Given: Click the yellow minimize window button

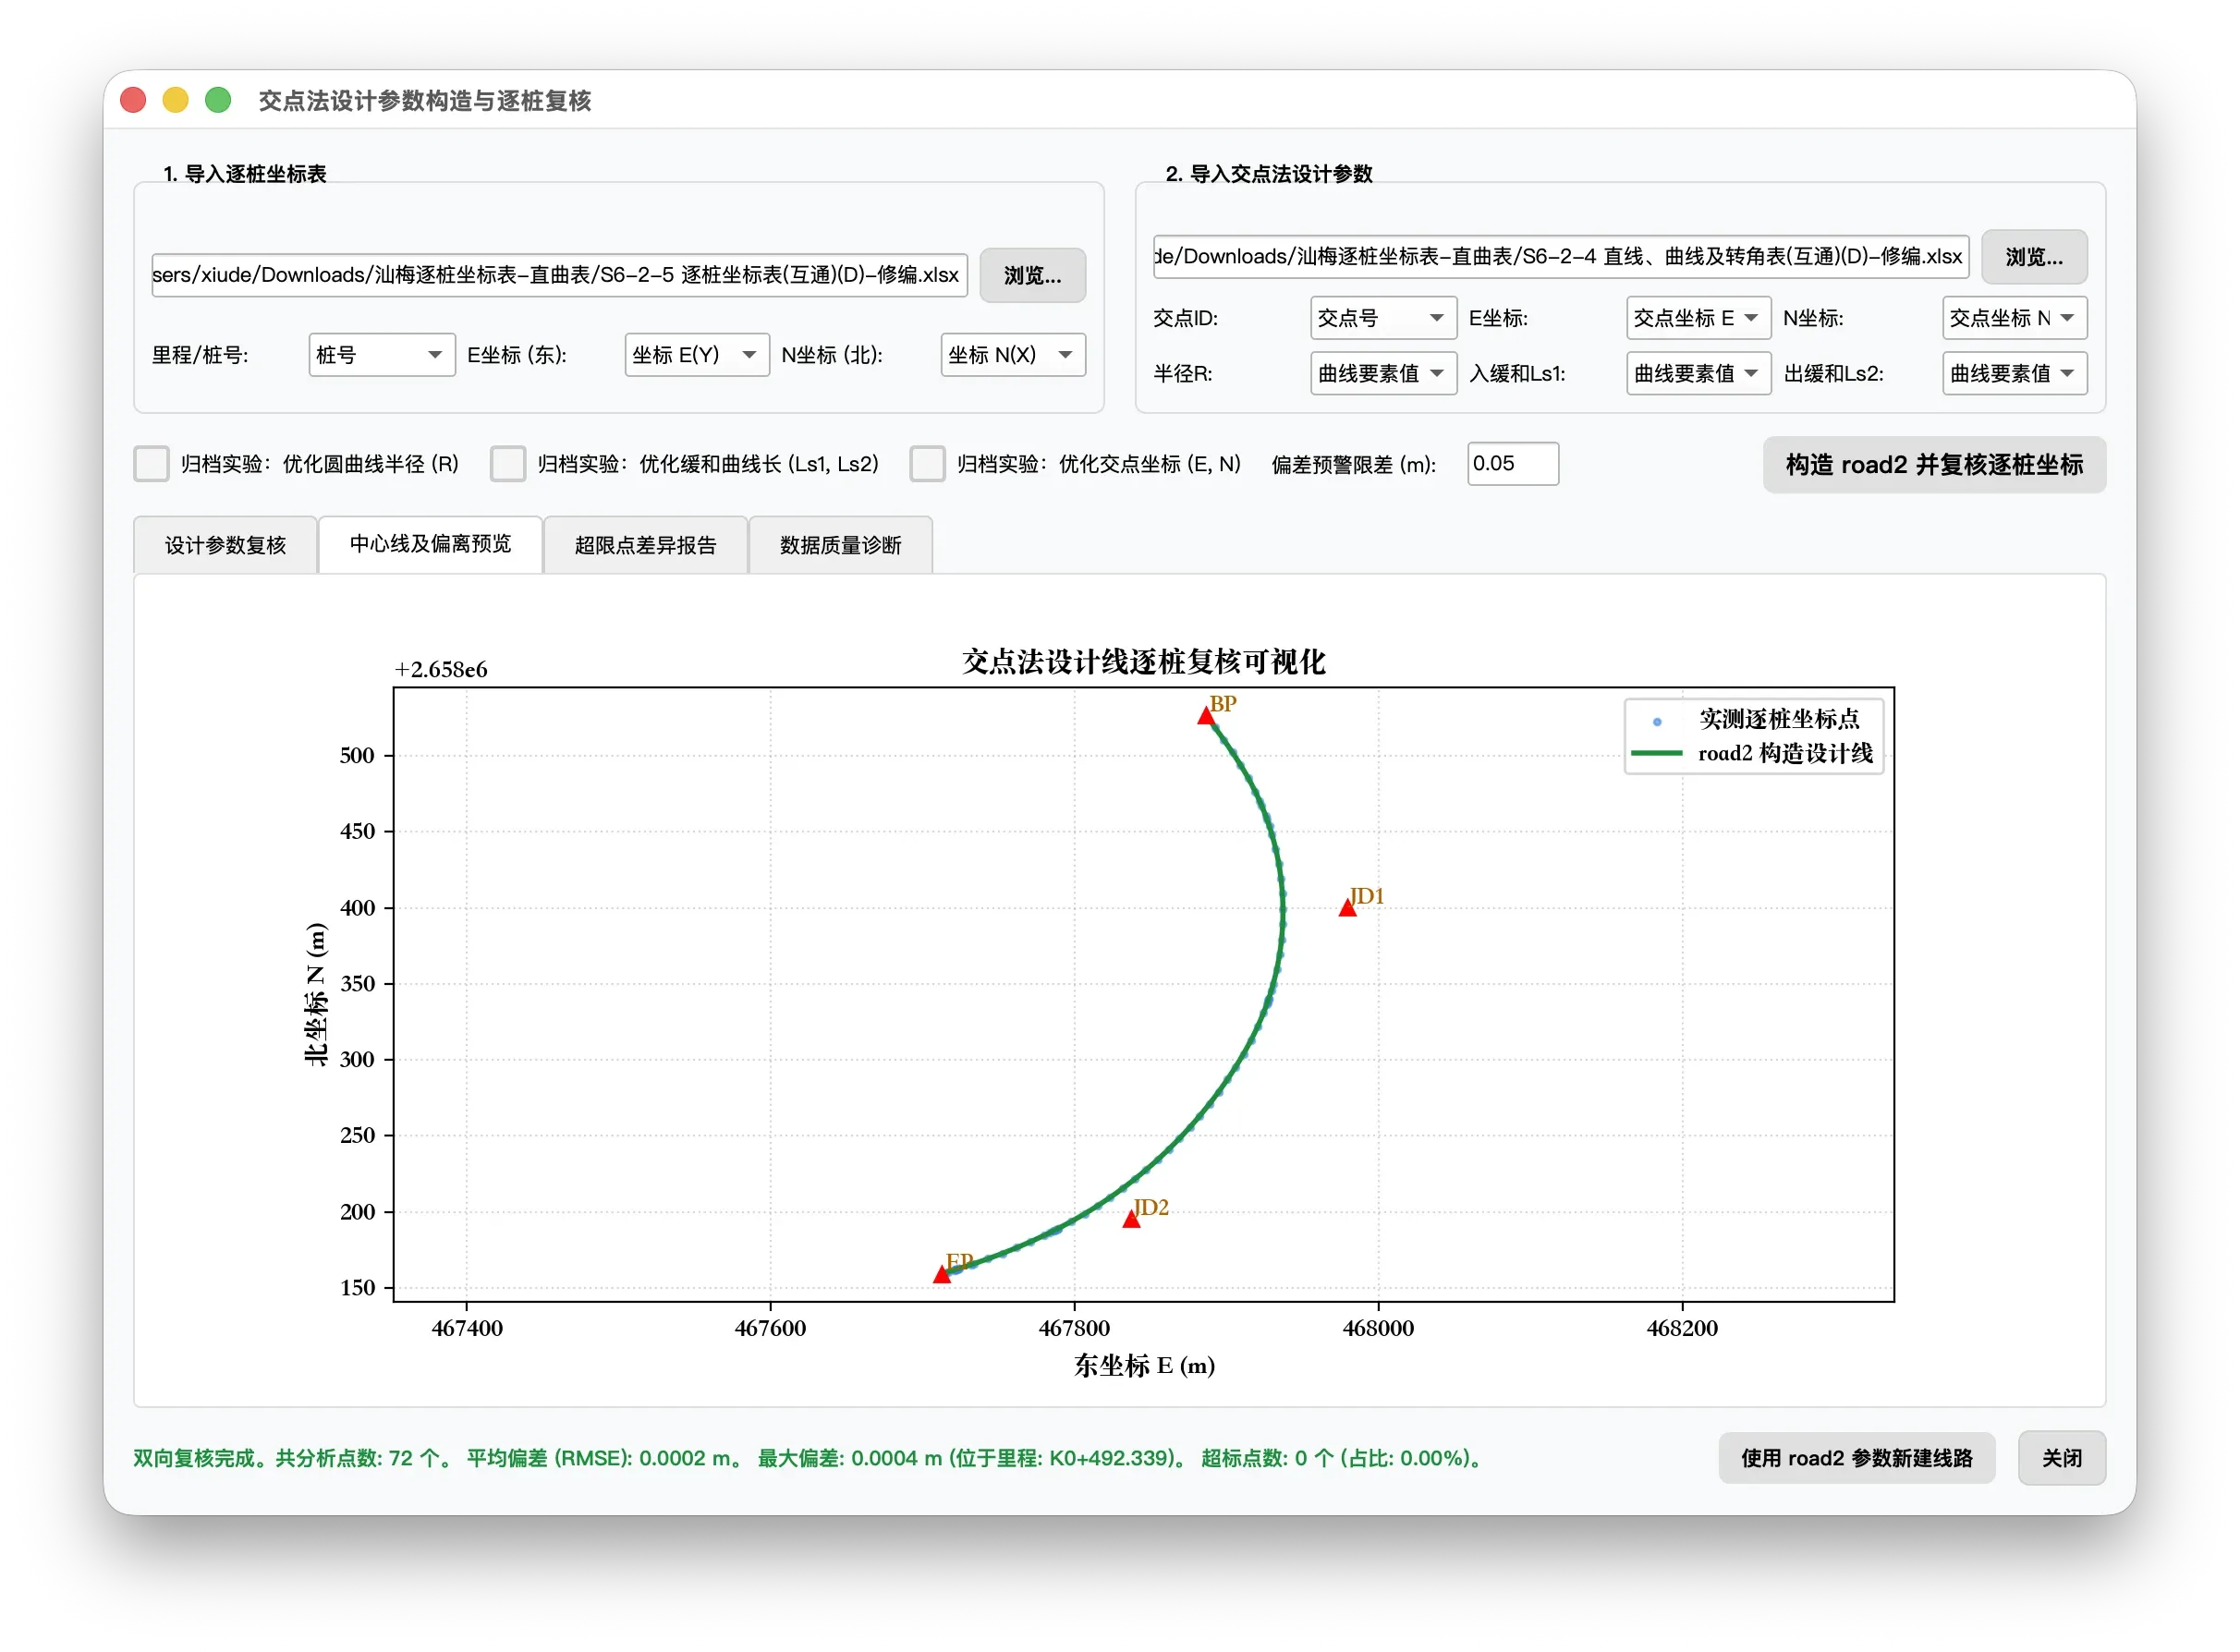Looking at the screenshot, I should point(175,100).
